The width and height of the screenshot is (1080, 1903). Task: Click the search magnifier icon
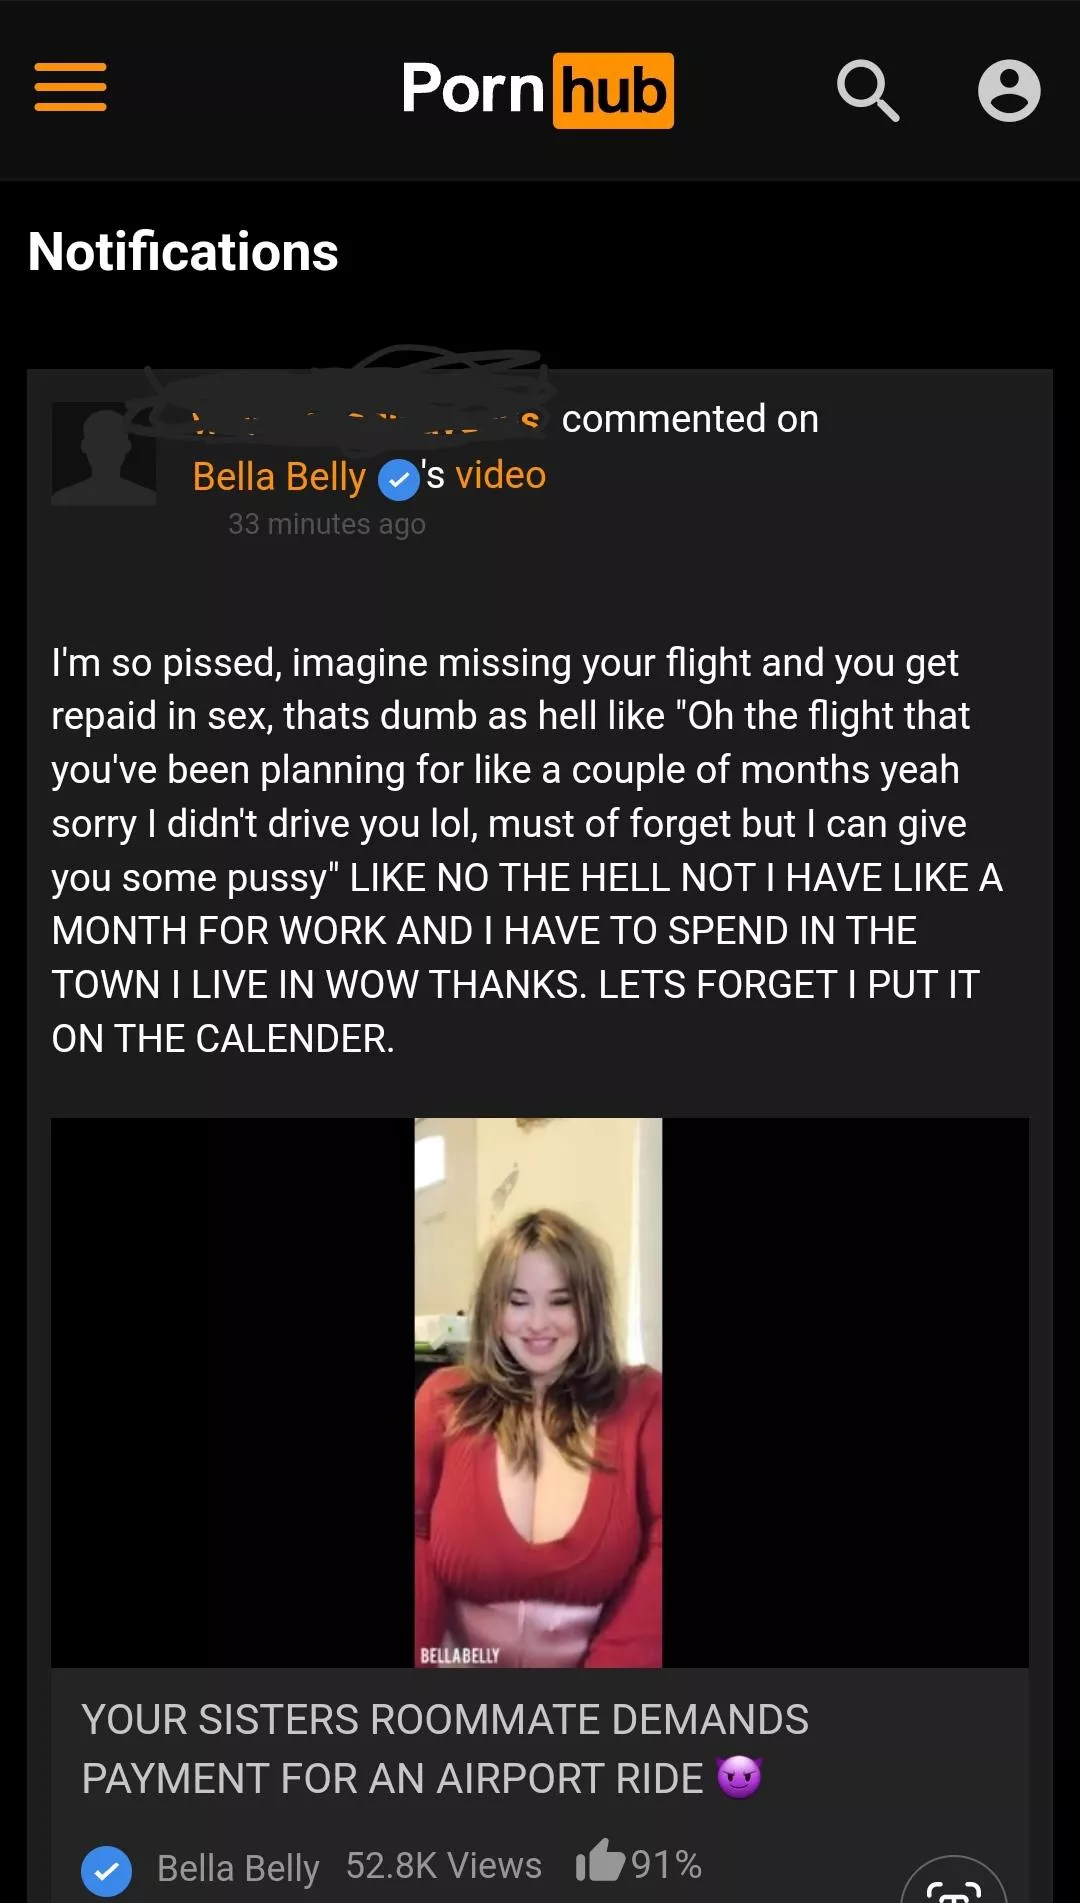868,91
